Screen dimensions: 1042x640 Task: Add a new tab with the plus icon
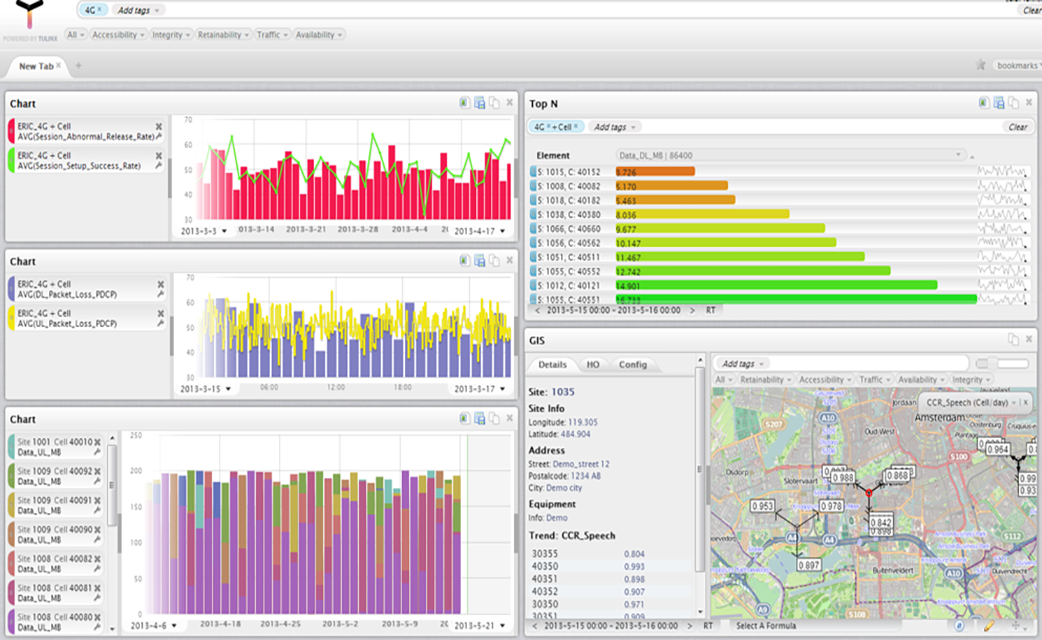78,65
